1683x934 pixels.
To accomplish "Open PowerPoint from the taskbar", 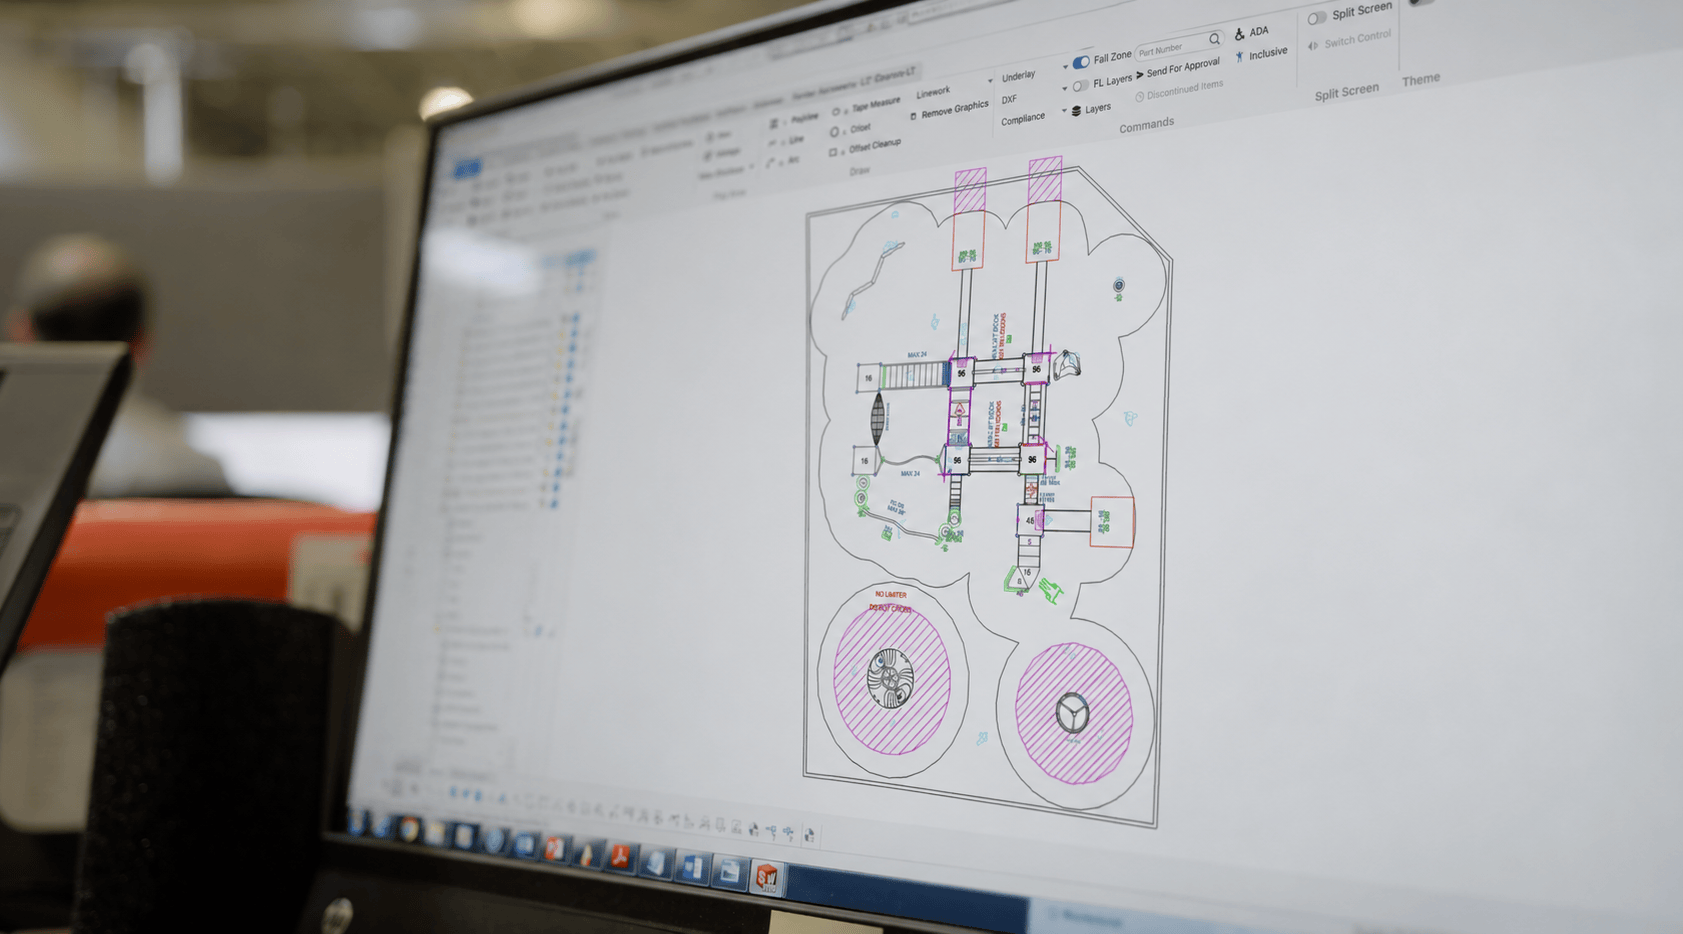I will (x=555, y=848).
